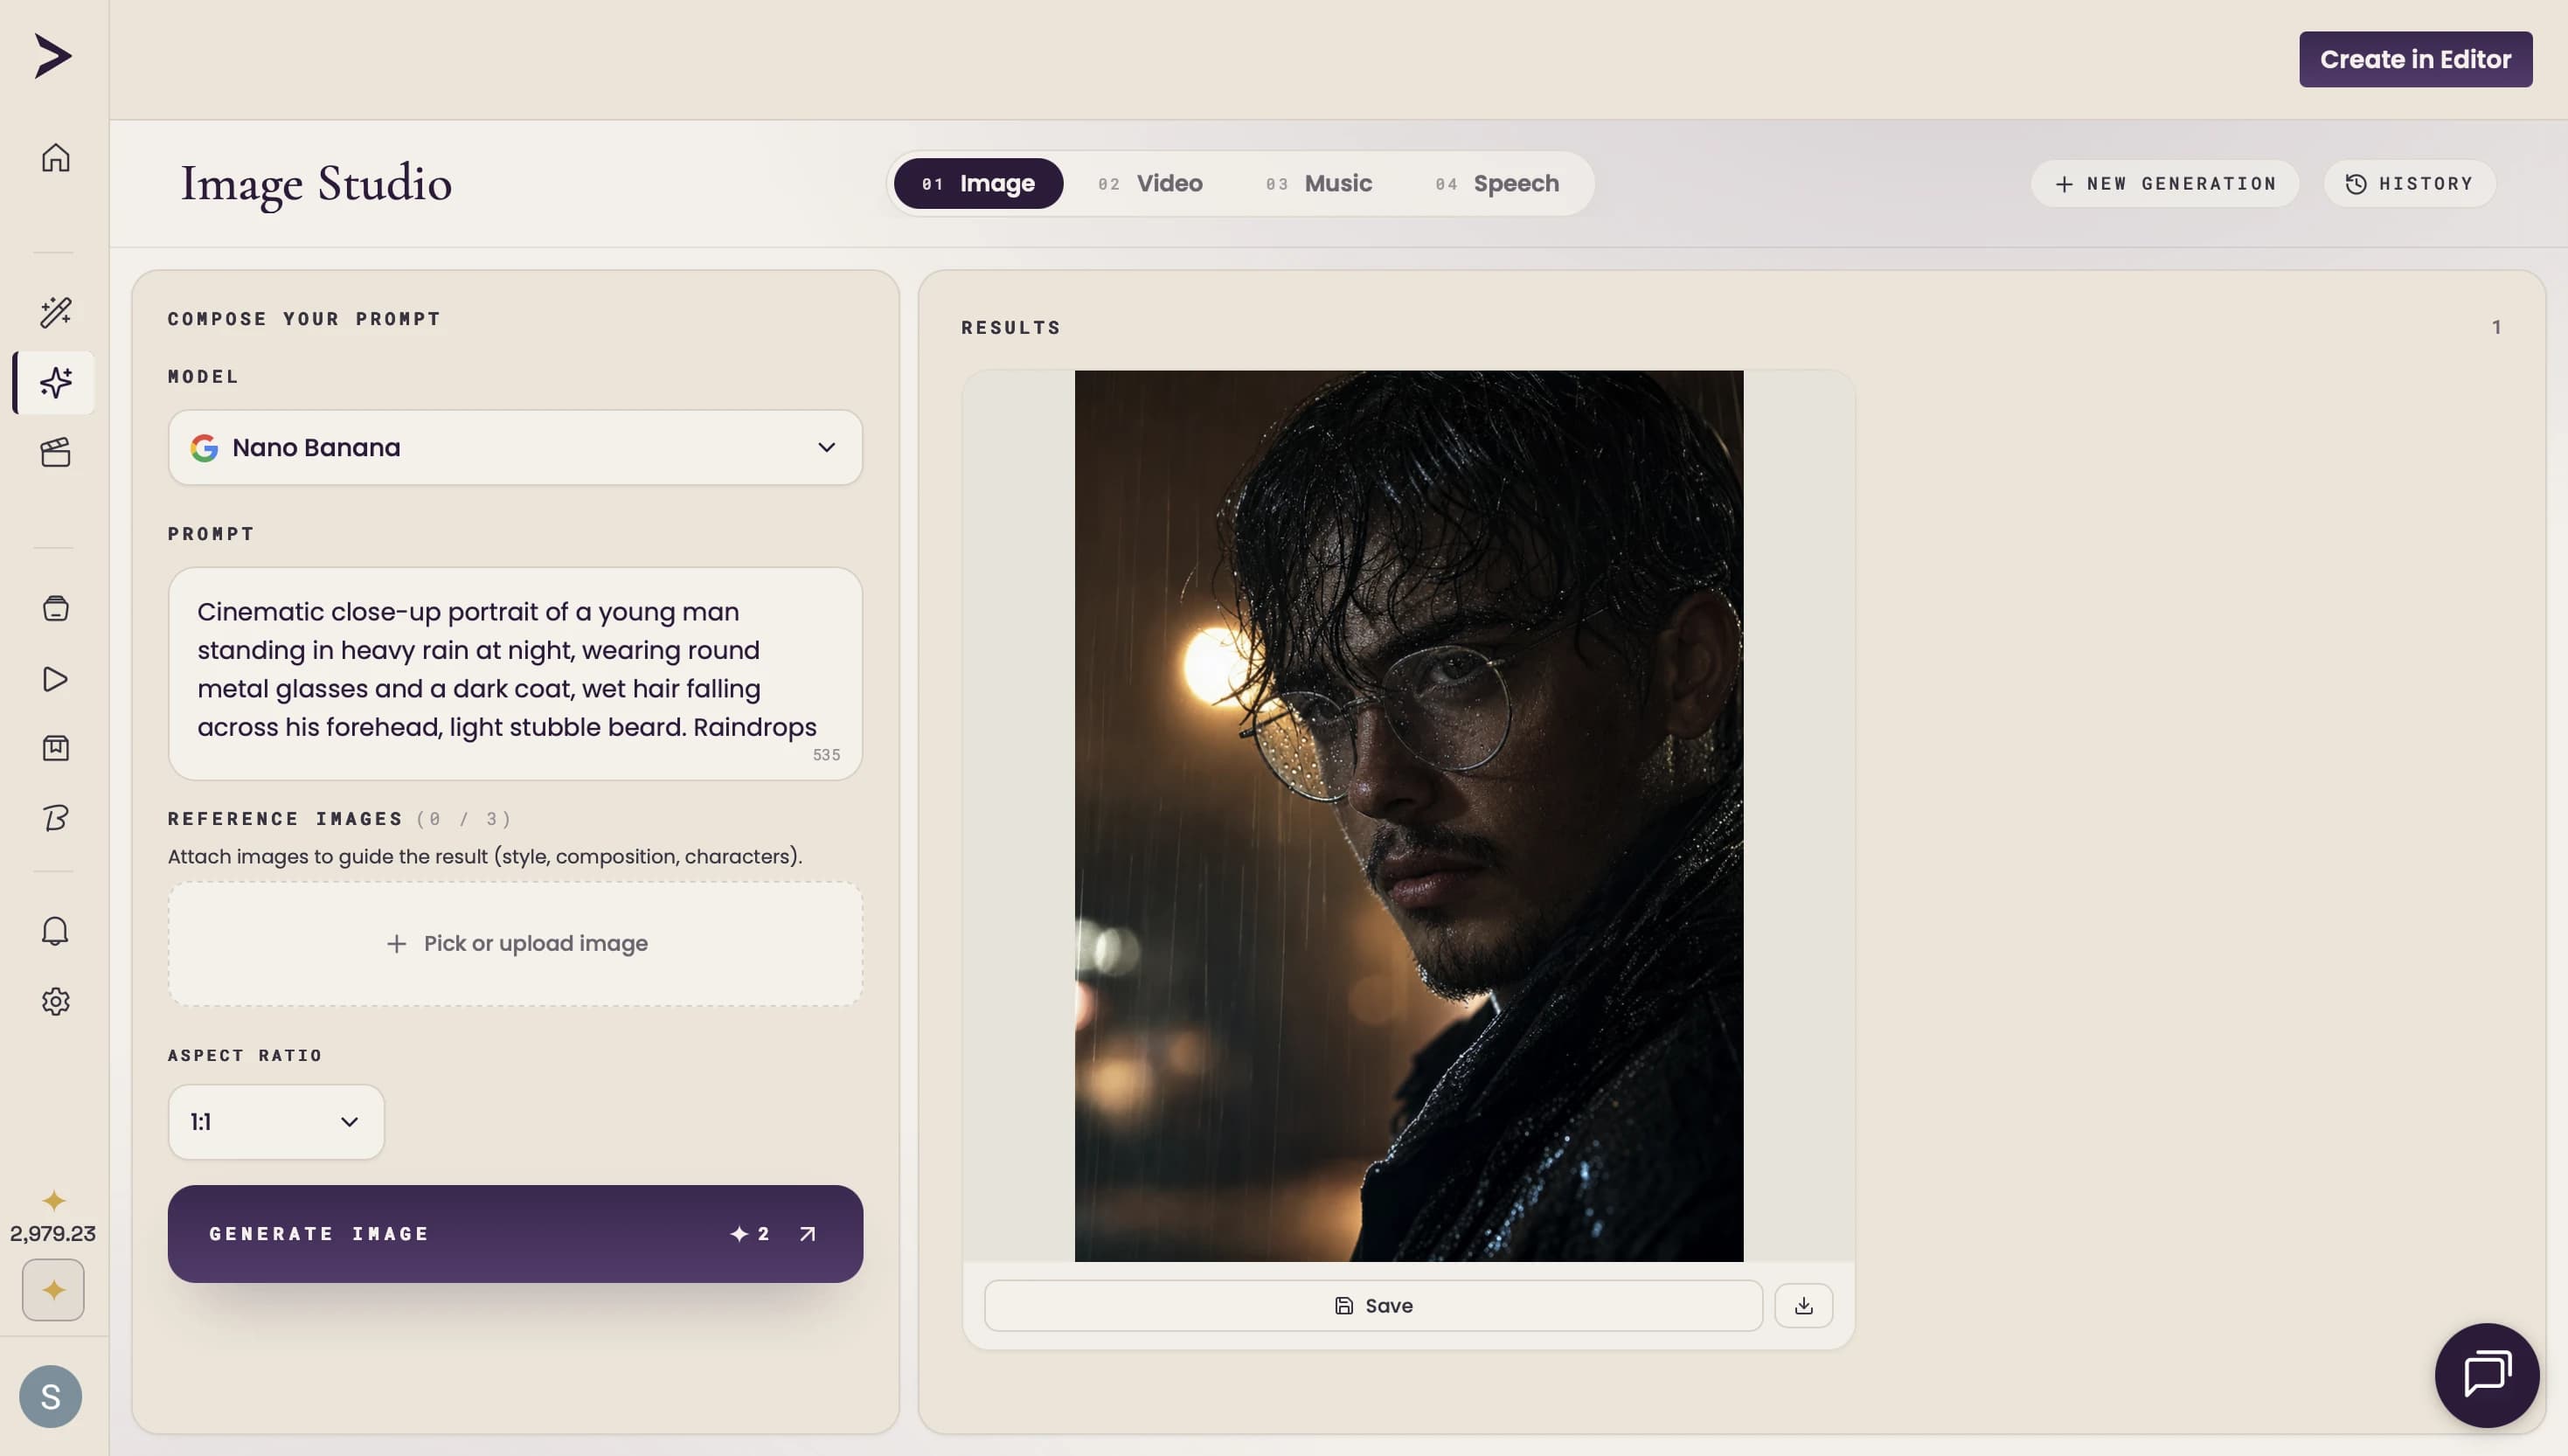Click the arrow logo in the sidebar
The image size is (2568, 1456).
[53, 56]
